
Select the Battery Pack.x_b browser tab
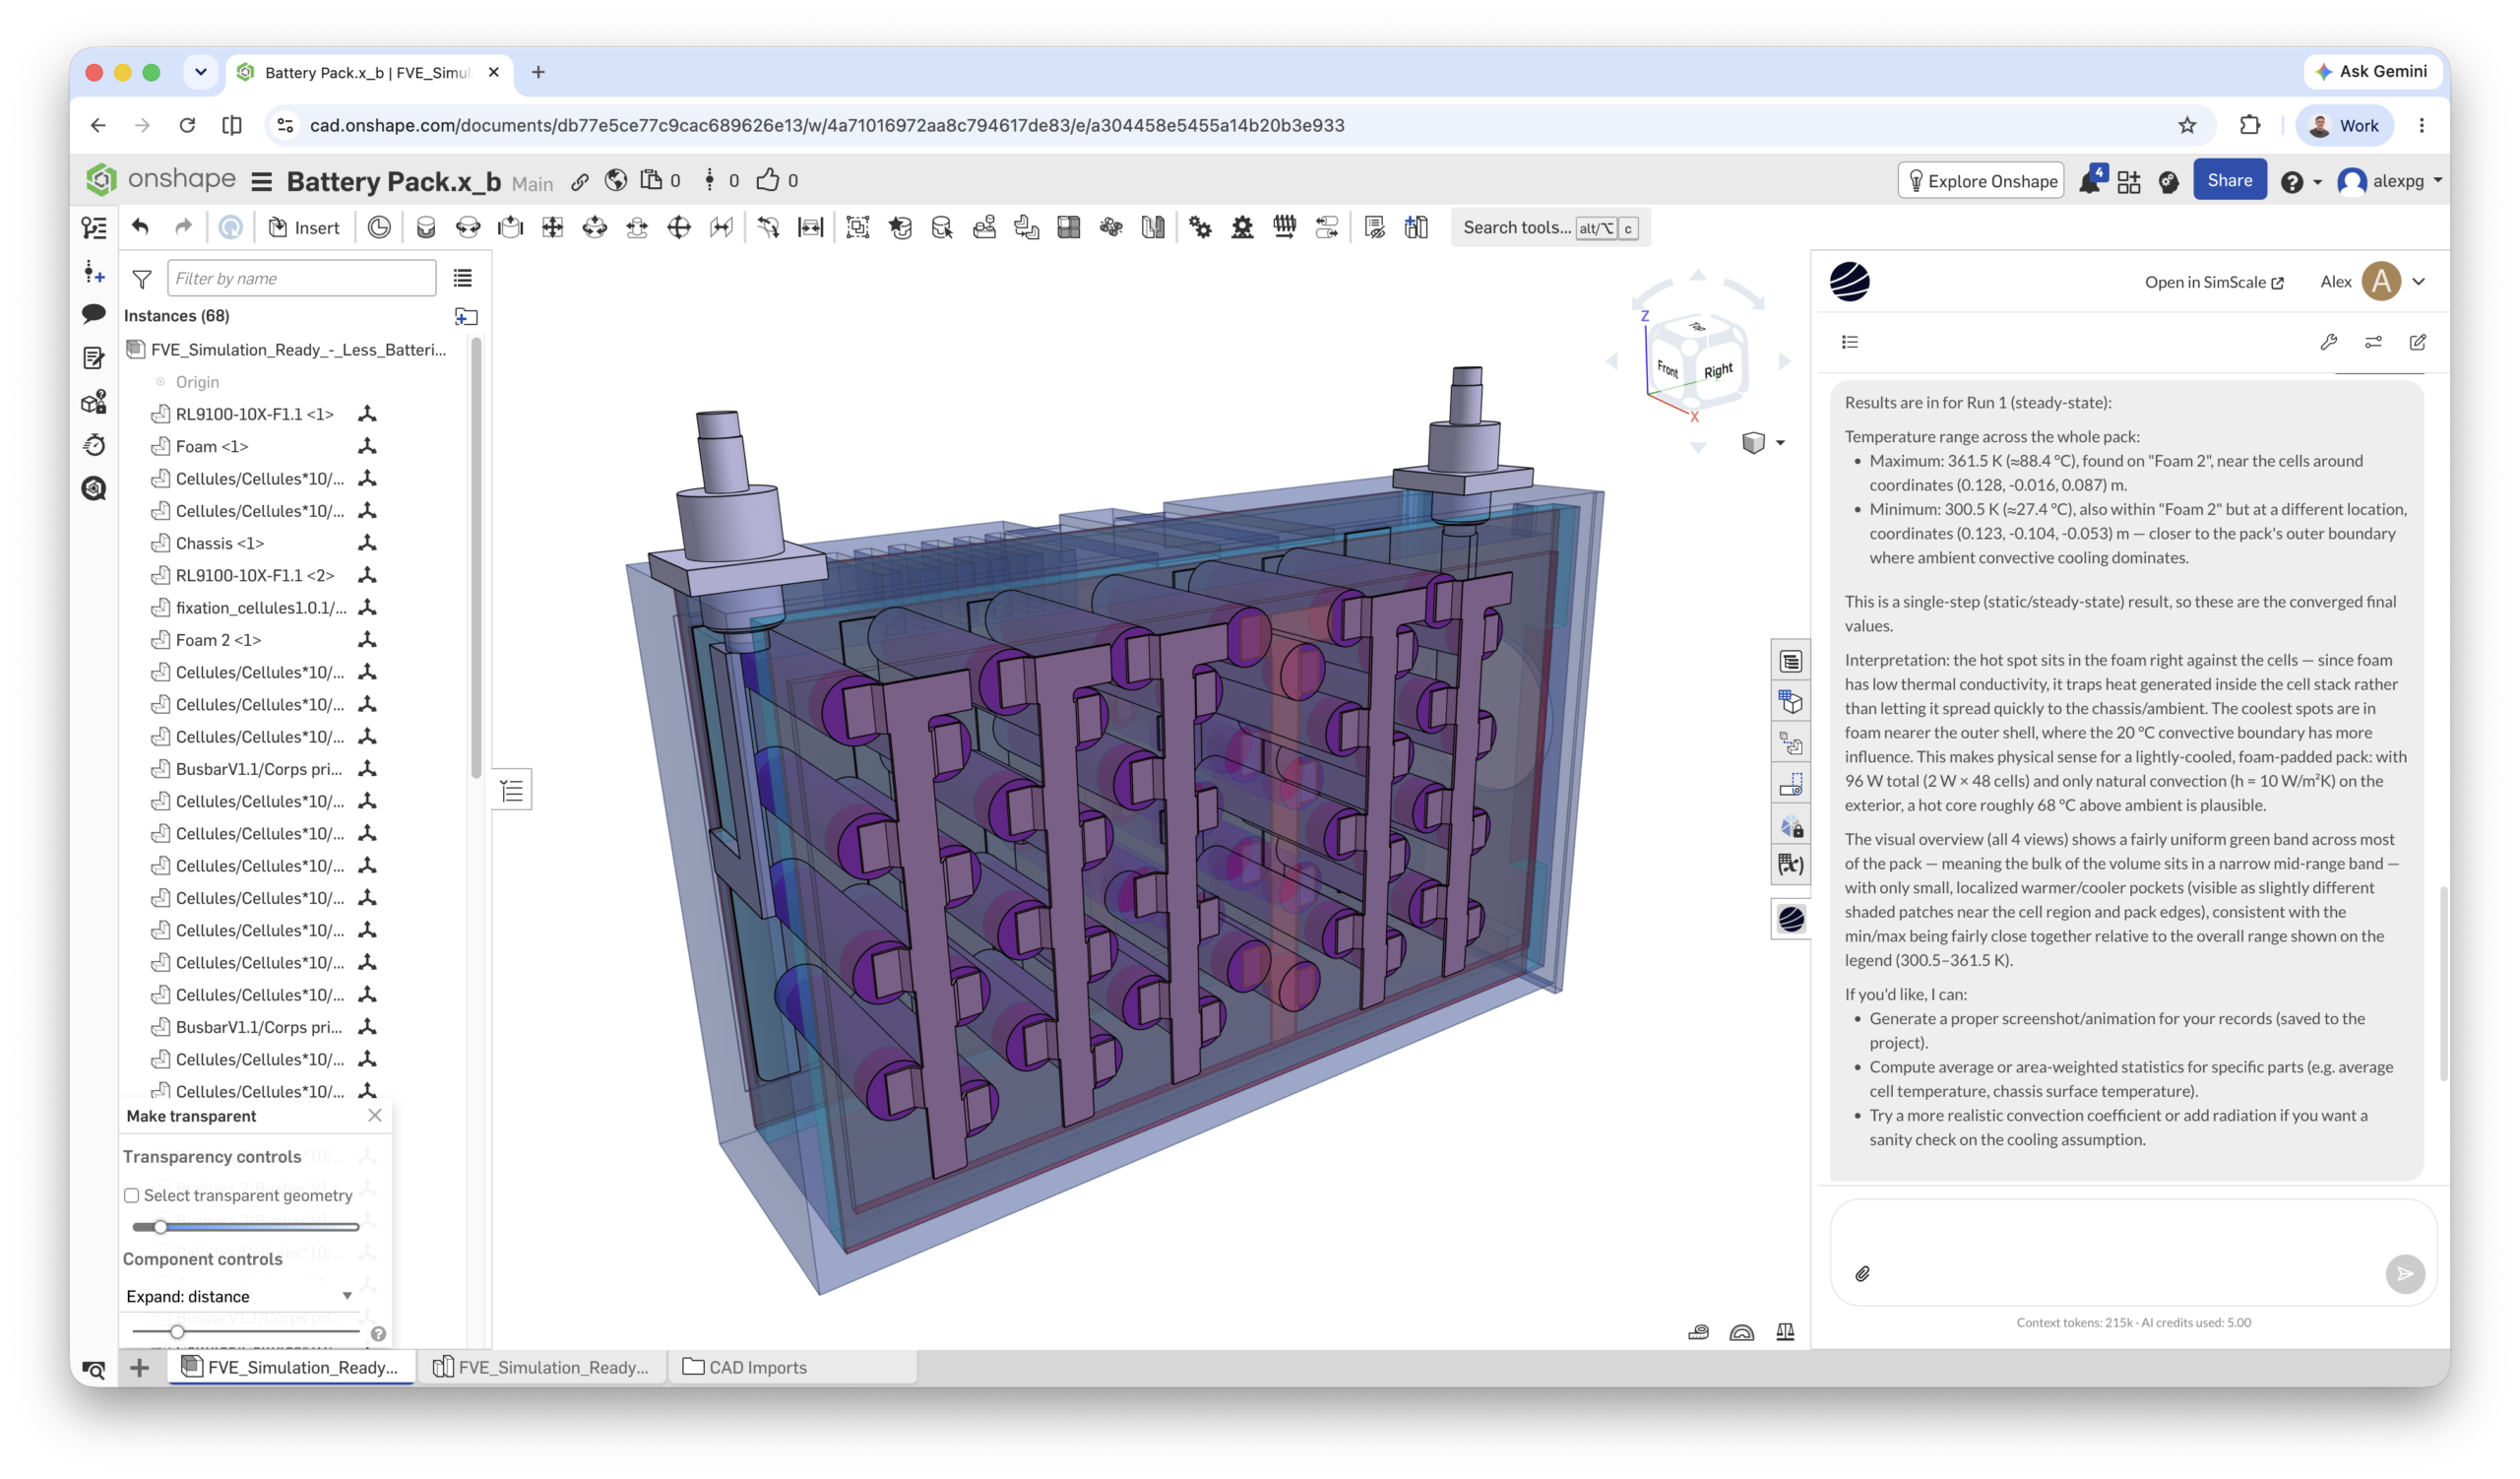click(x=366, y=72)
